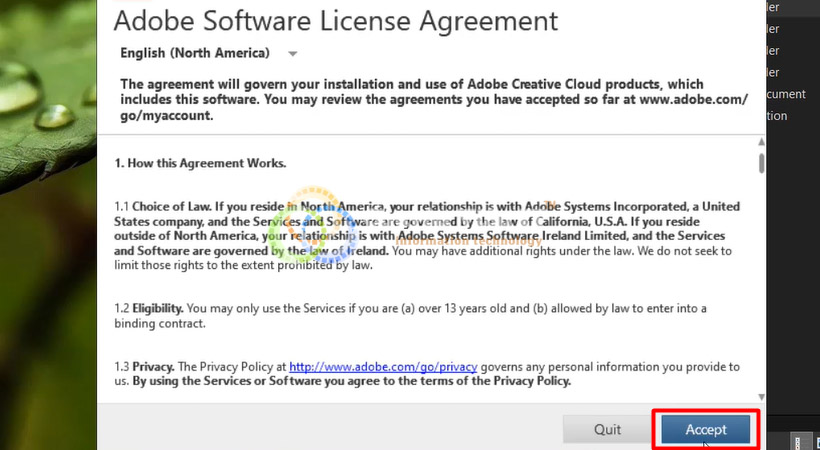Click the Adobe Software License Agreement title
820x450 pixels.
coord(336,20)
